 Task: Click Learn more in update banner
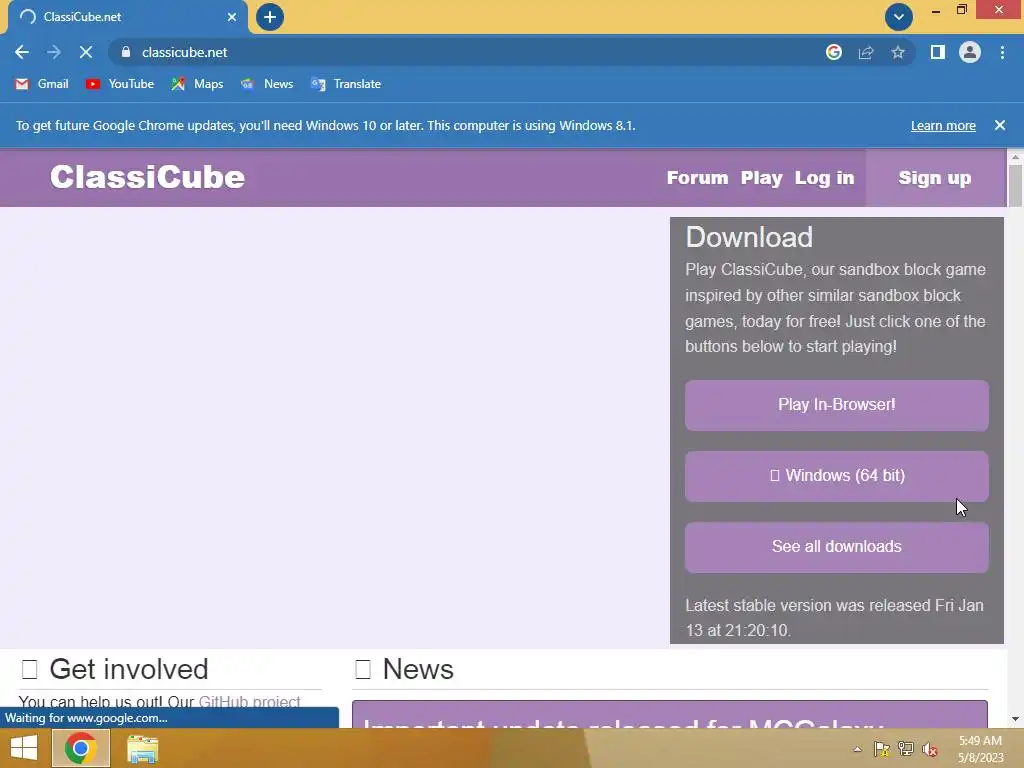943,125
